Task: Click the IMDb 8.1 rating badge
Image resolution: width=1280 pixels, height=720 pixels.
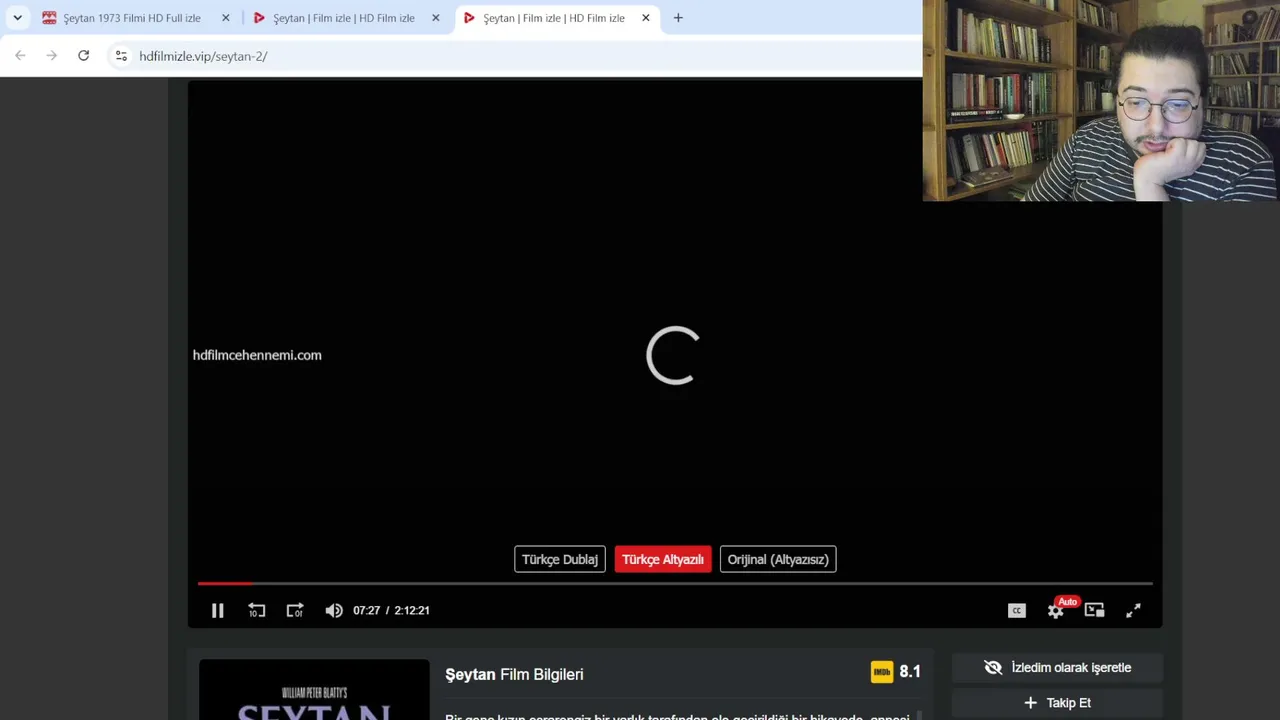Action: point(896,672)
